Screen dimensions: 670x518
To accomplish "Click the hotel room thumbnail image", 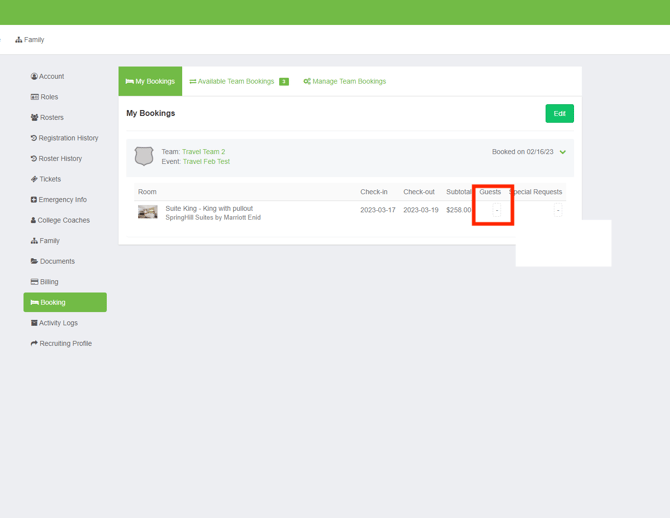I will tap(148, 212).
